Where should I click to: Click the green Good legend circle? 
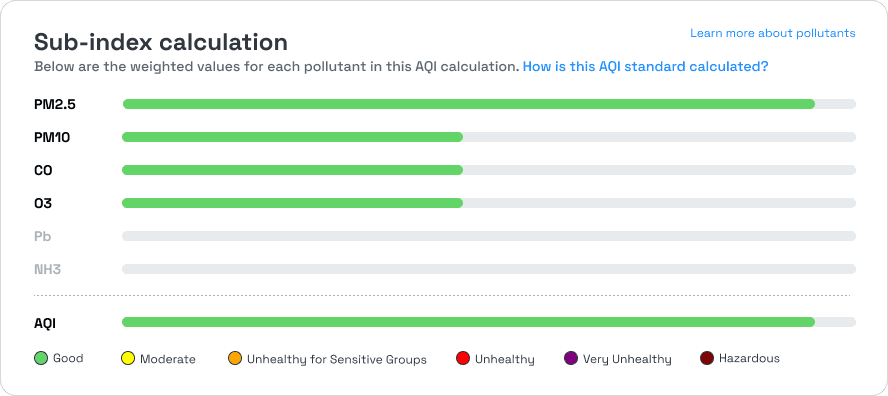pos(41,359)
